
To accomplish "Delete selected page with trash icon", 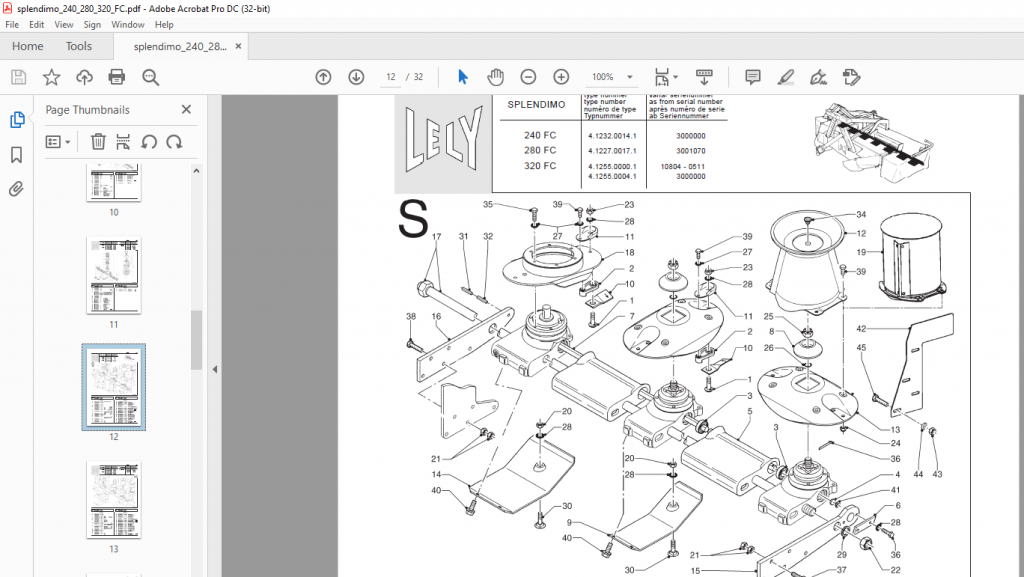I will (x=98, y=142).
